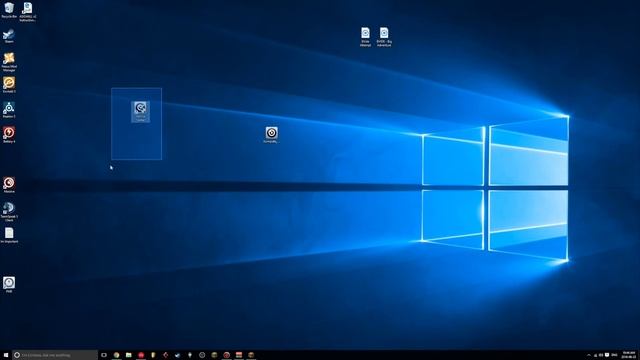Click the red striped square taskbar icon
The width and height of the screenshot is (640, 360).
[x=239, y=355]
